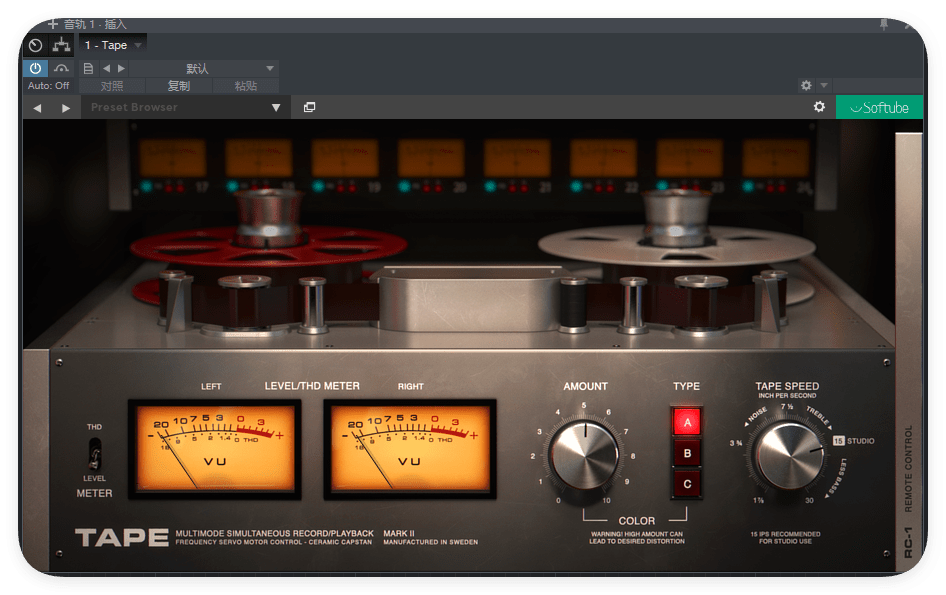Click the gray gear icon in host toolbar

[806, 85]
